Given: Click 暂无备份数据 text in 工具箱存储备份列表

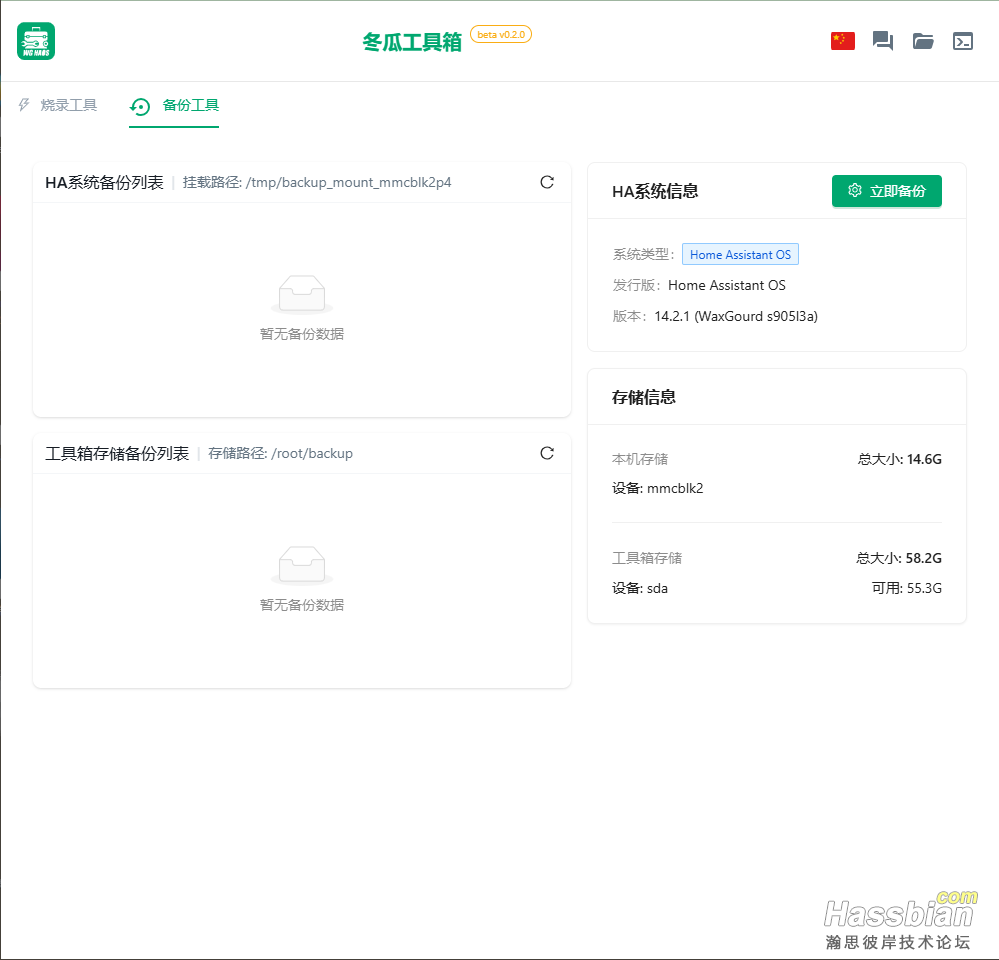Looking at the screenshot, I should 302,605.
